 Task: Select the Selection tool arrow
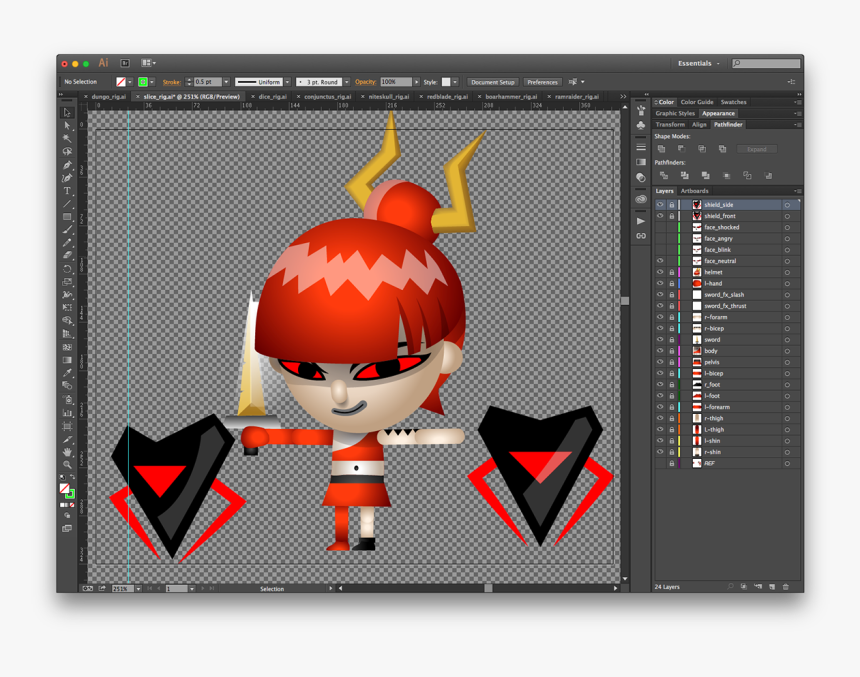[x=67, y=112]
